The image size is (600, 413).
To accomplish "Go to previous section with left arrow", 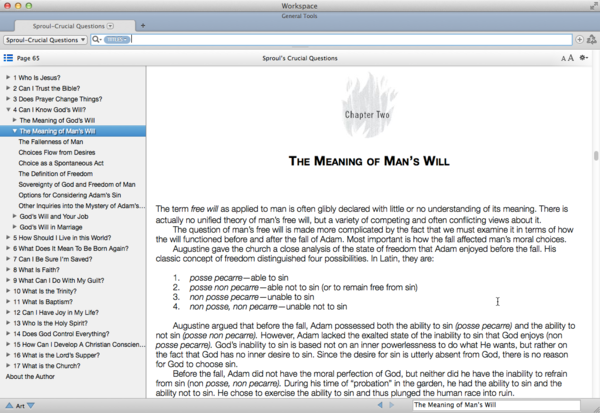I will (x=379, y=405).
